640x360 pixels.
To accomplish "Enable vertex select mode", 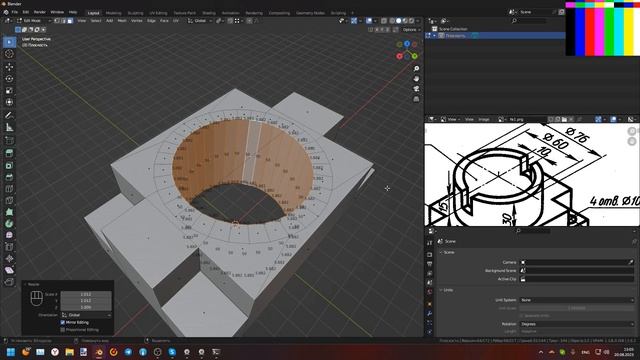I will pyautogui.click(x=57, y=20).
